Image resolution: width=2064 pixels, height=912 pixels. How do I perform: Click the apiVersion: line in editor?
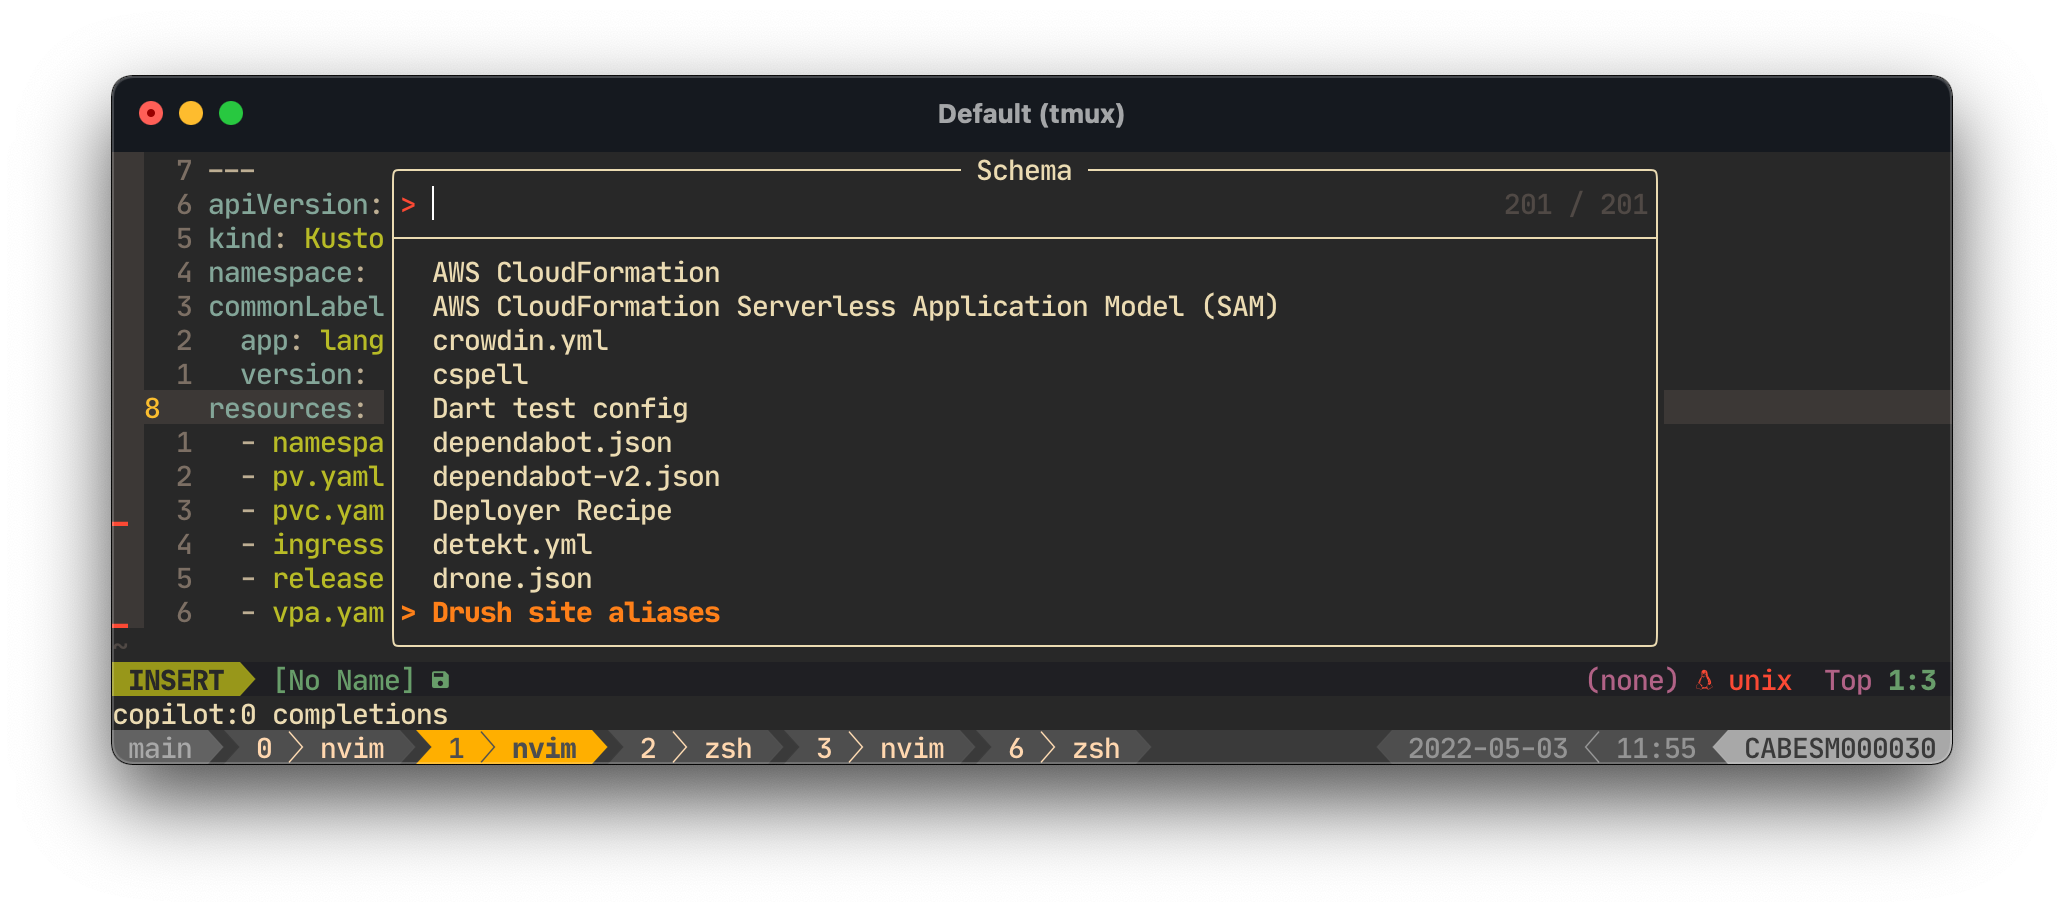pyautogui.click(x=295, y=204)
